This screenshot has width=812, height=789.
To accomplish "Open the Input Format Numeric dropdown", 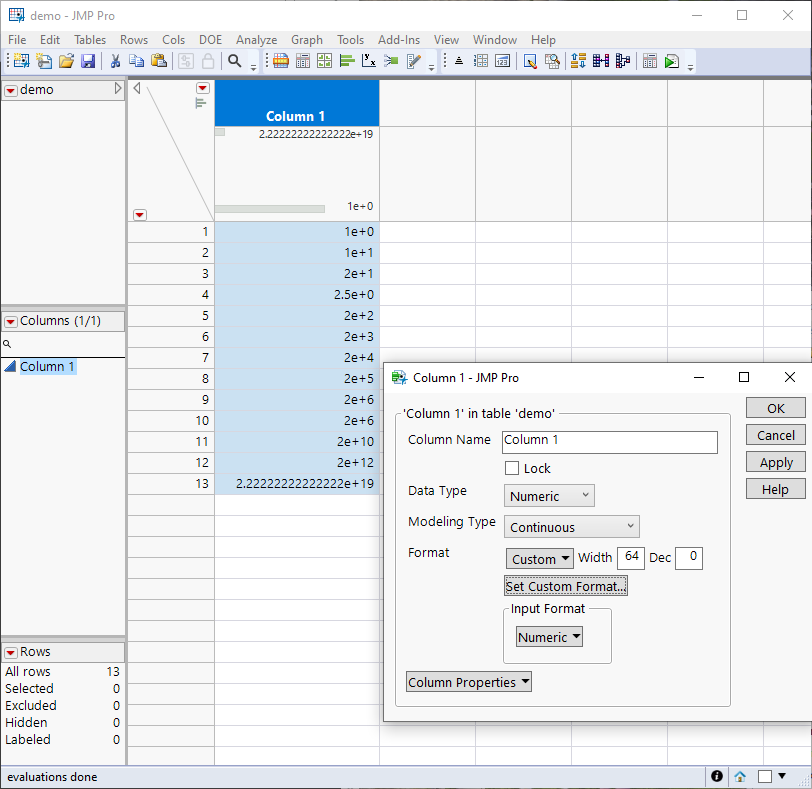I will pos(549,637).
